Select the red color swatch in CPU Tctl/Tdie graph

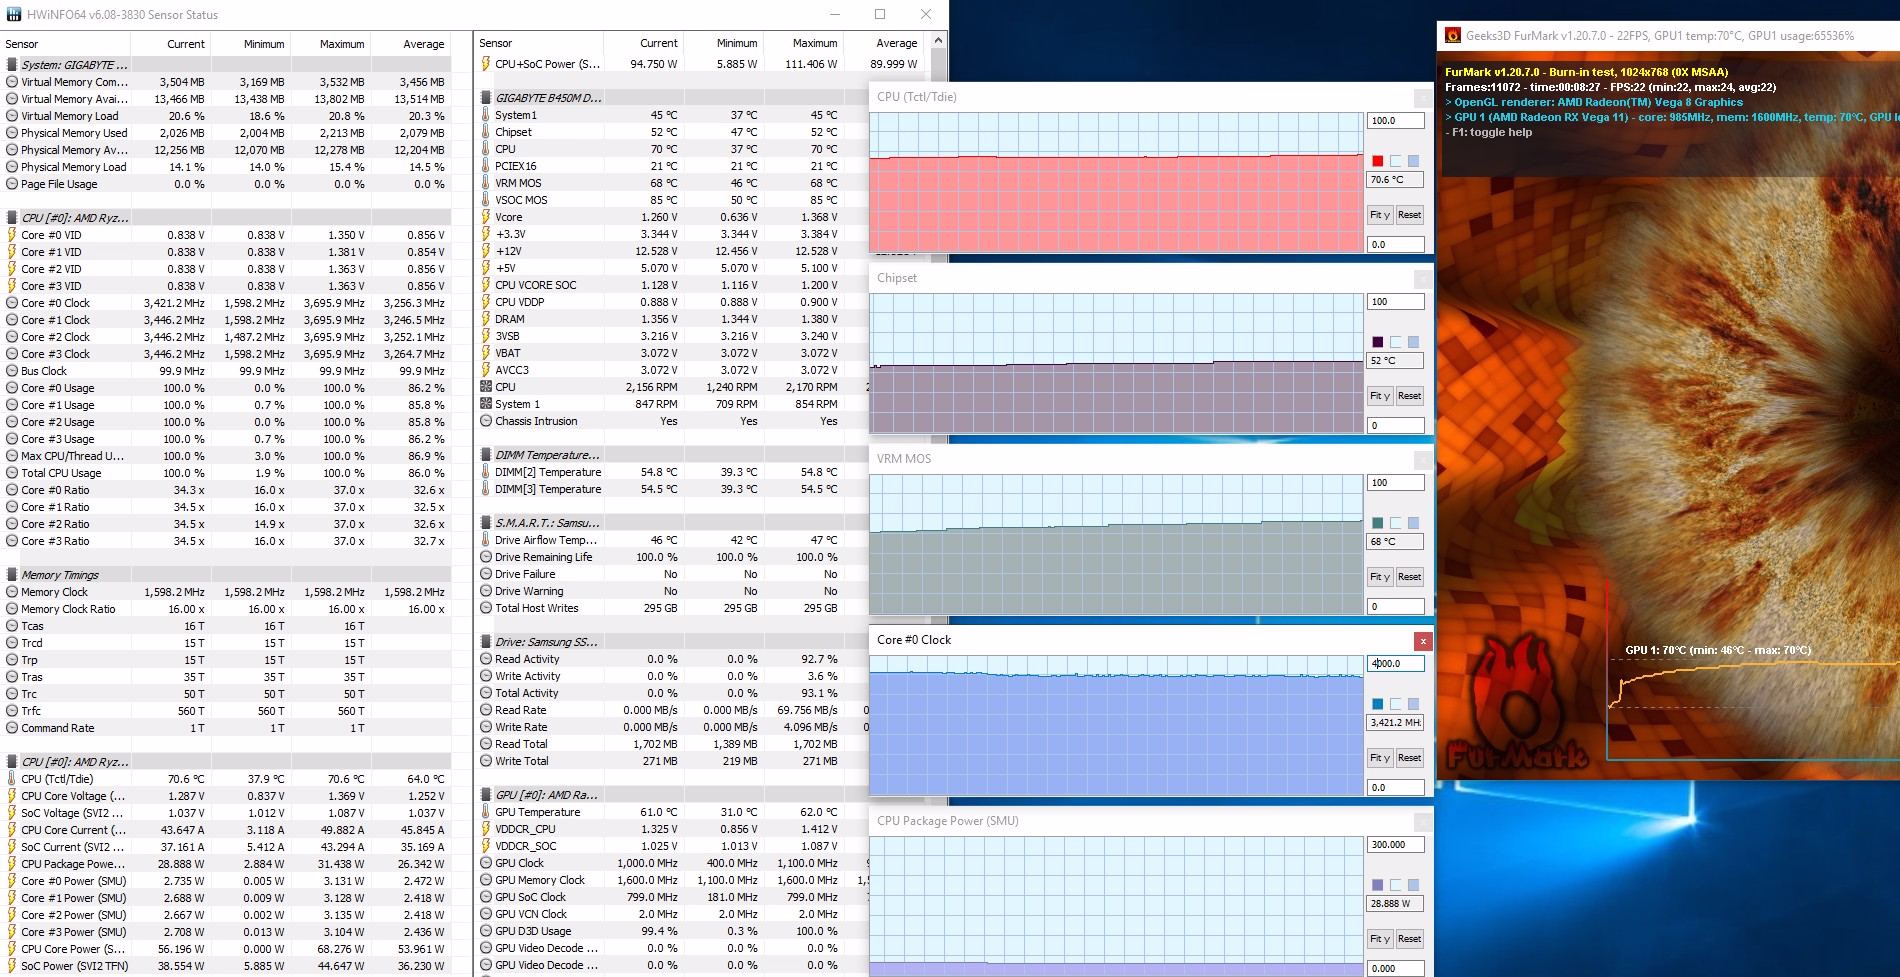coord(1377,161)
